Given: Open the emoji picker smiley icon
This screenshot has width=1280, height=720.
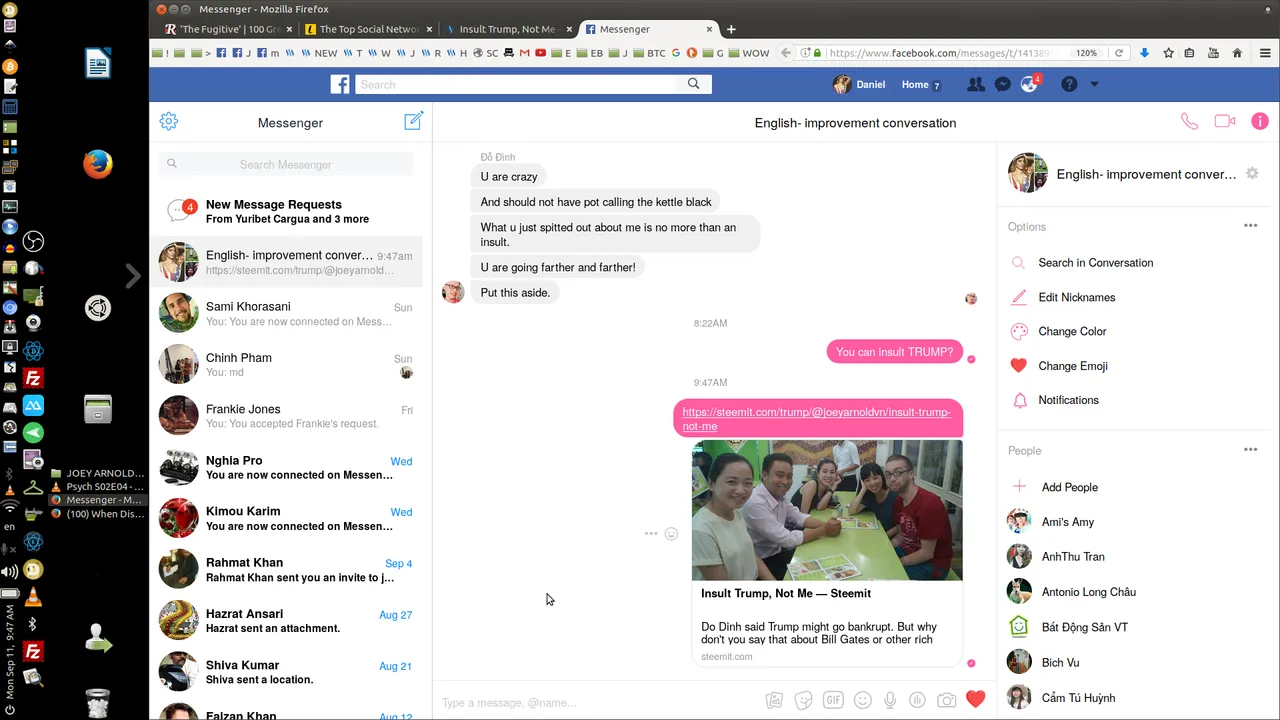Looking at the screenshot, I should tap(862, 701).
